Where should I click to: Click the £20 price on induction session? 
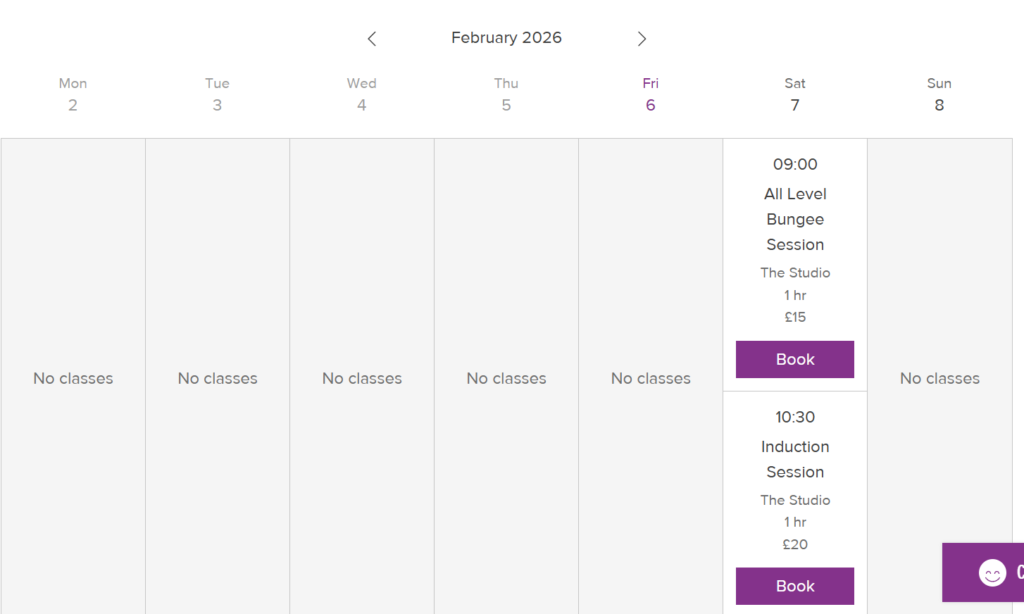795,544
